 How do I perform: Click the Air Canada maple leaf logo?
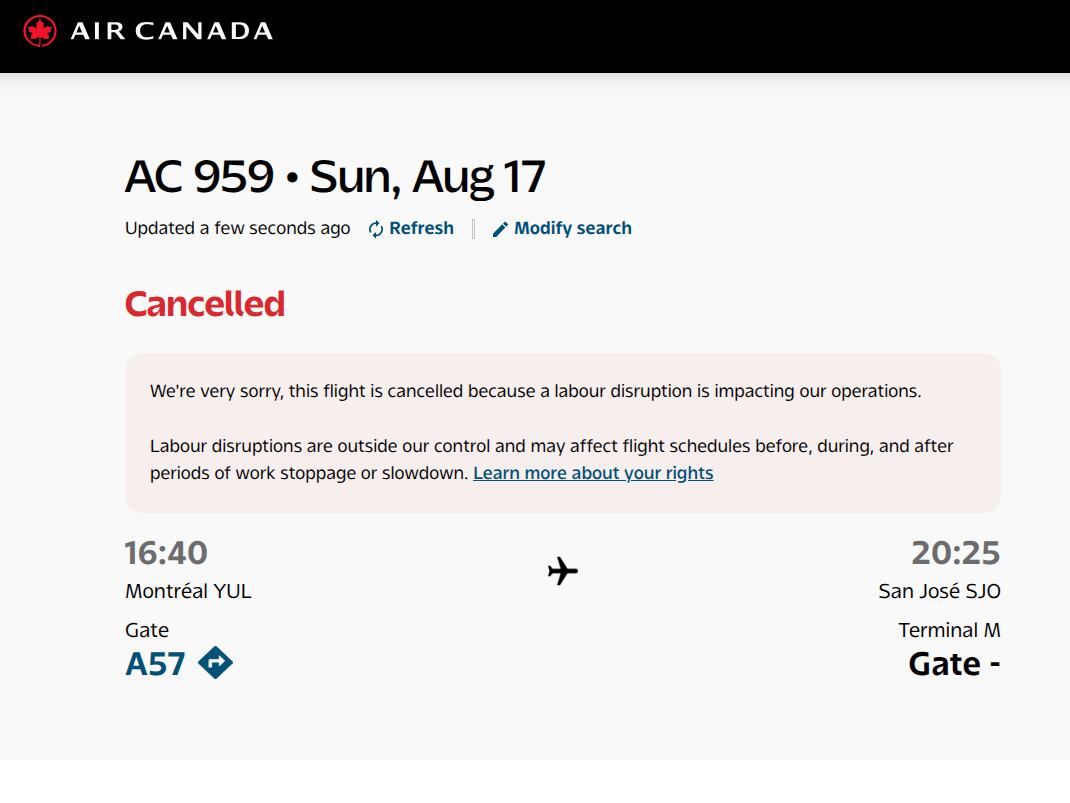40,30
